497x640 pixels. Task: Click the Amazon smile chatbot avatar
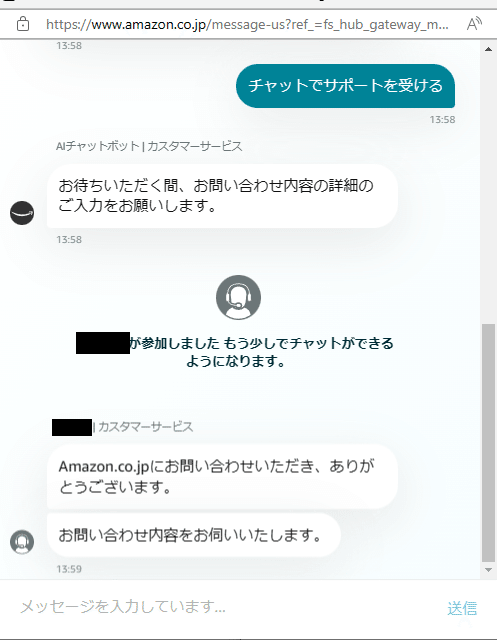coord(22,213)
